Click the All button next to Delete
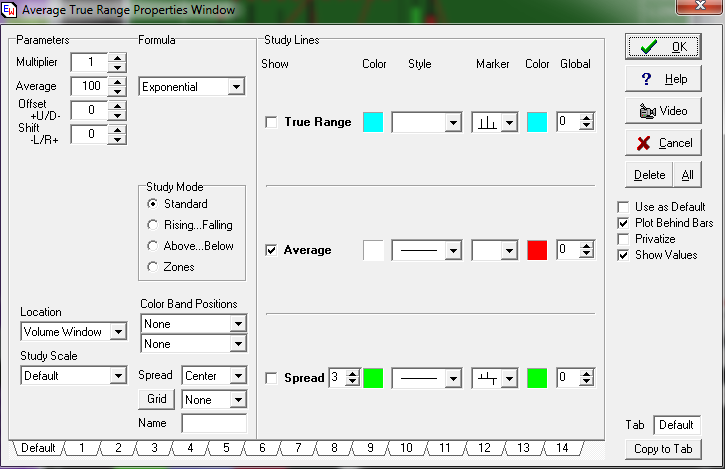 pos(688,175)
